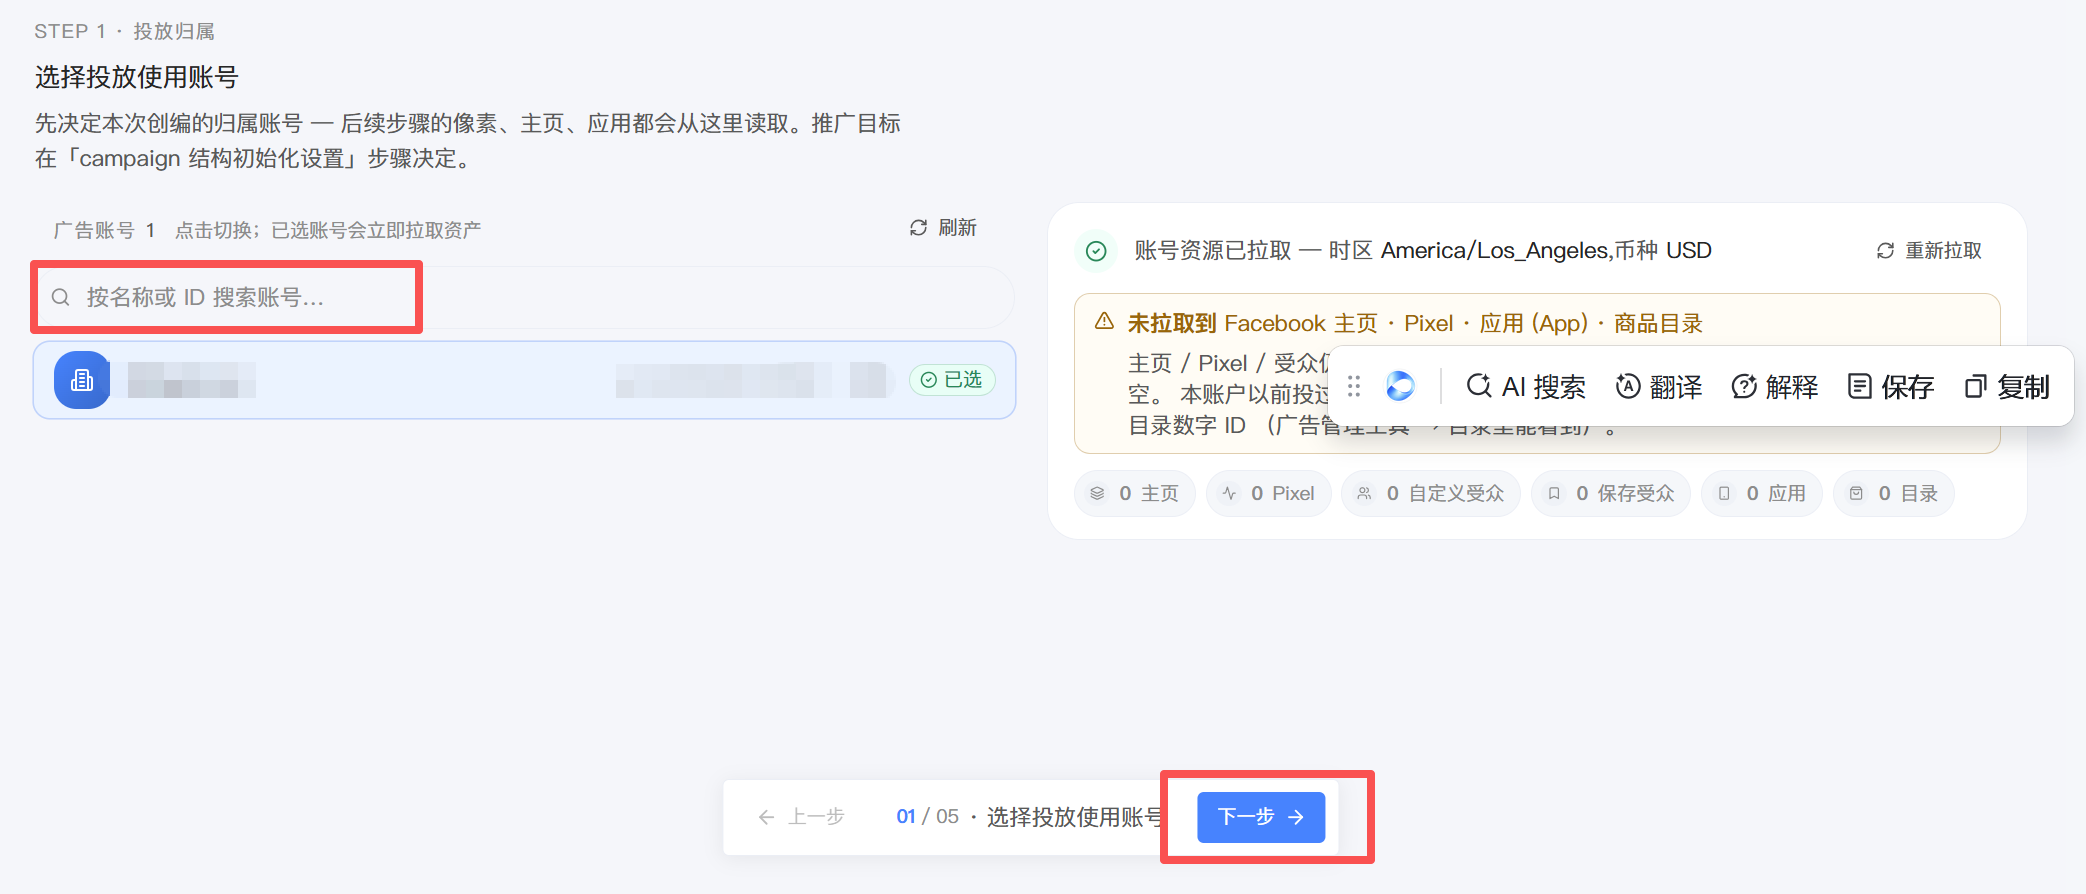The image size is (2086, 894).
Task: Choose 保存 save in floating toolbar
Action: [1891, 387]
